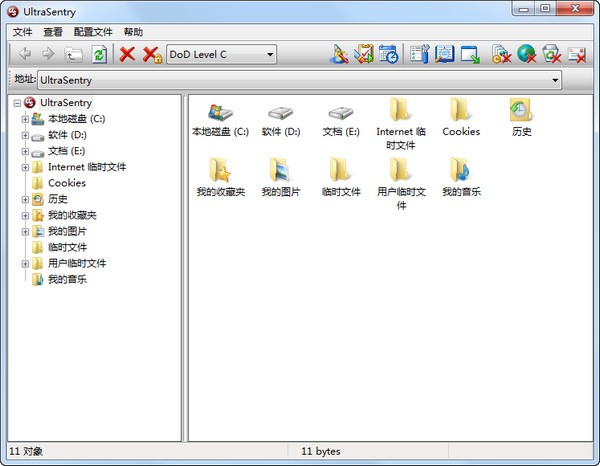Open the 文件 menu
600x466 pixels.
coord(22,32)
